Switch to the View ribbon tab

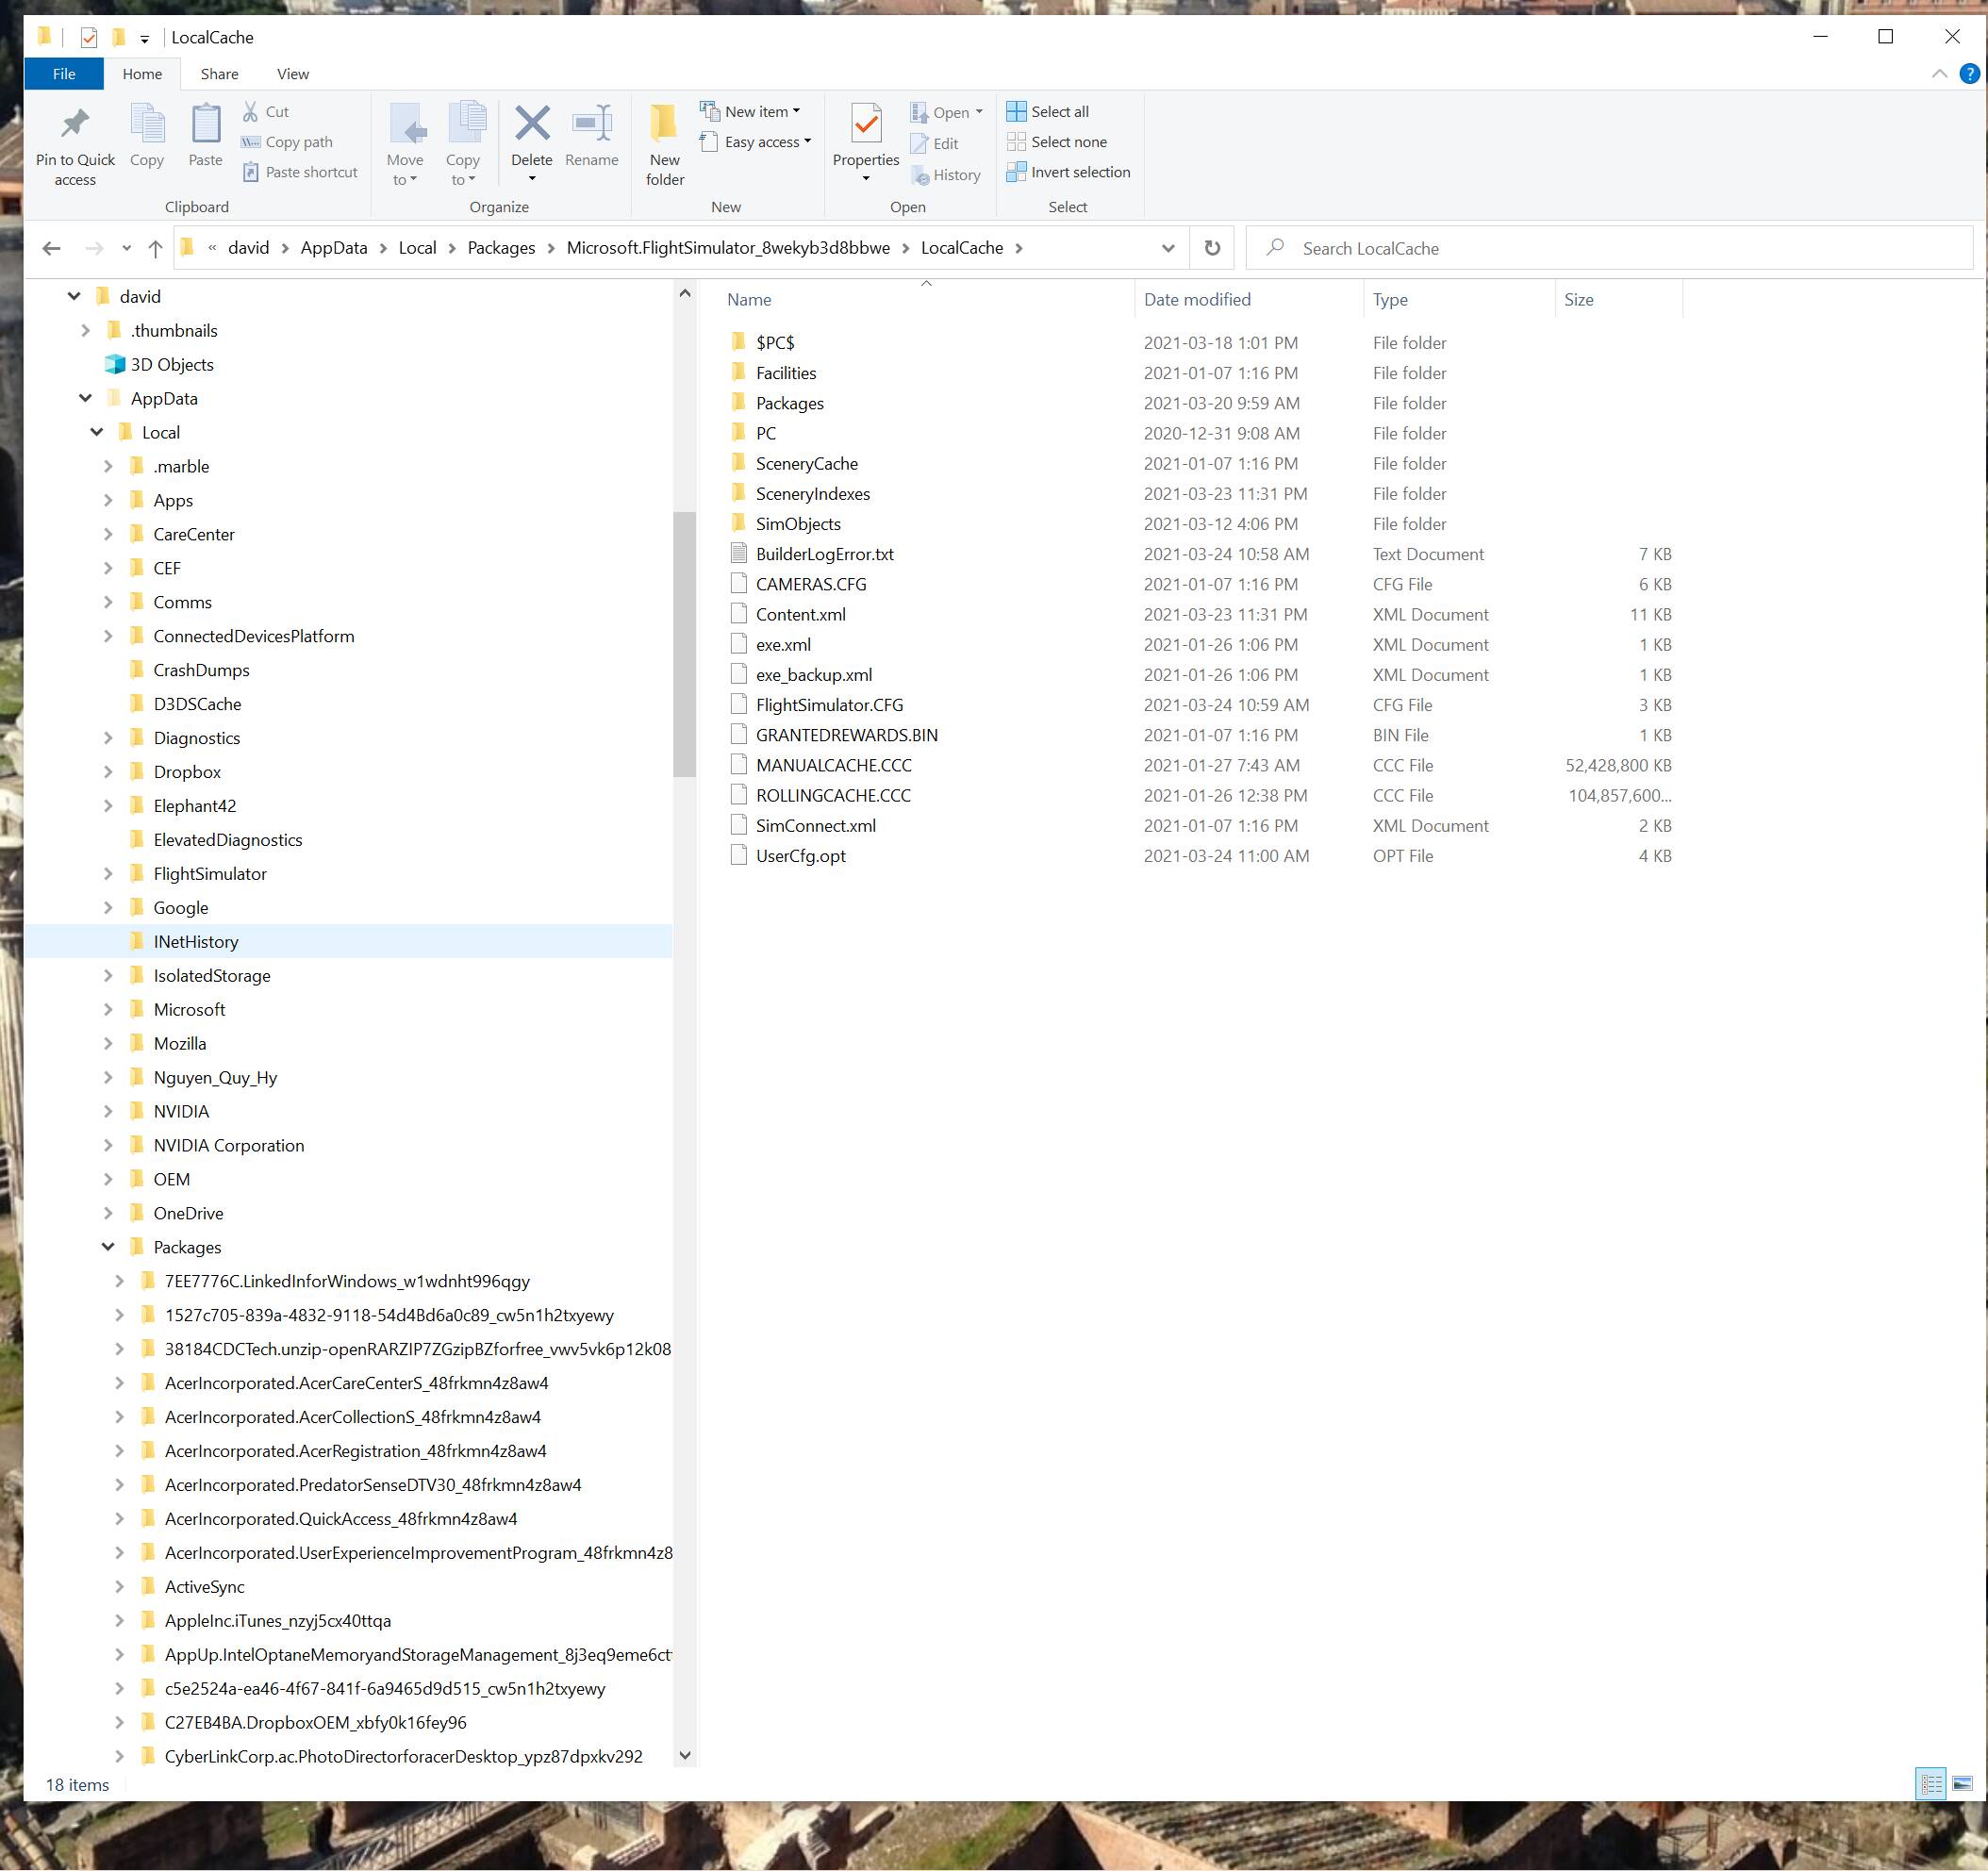click(x=293, y=74)
